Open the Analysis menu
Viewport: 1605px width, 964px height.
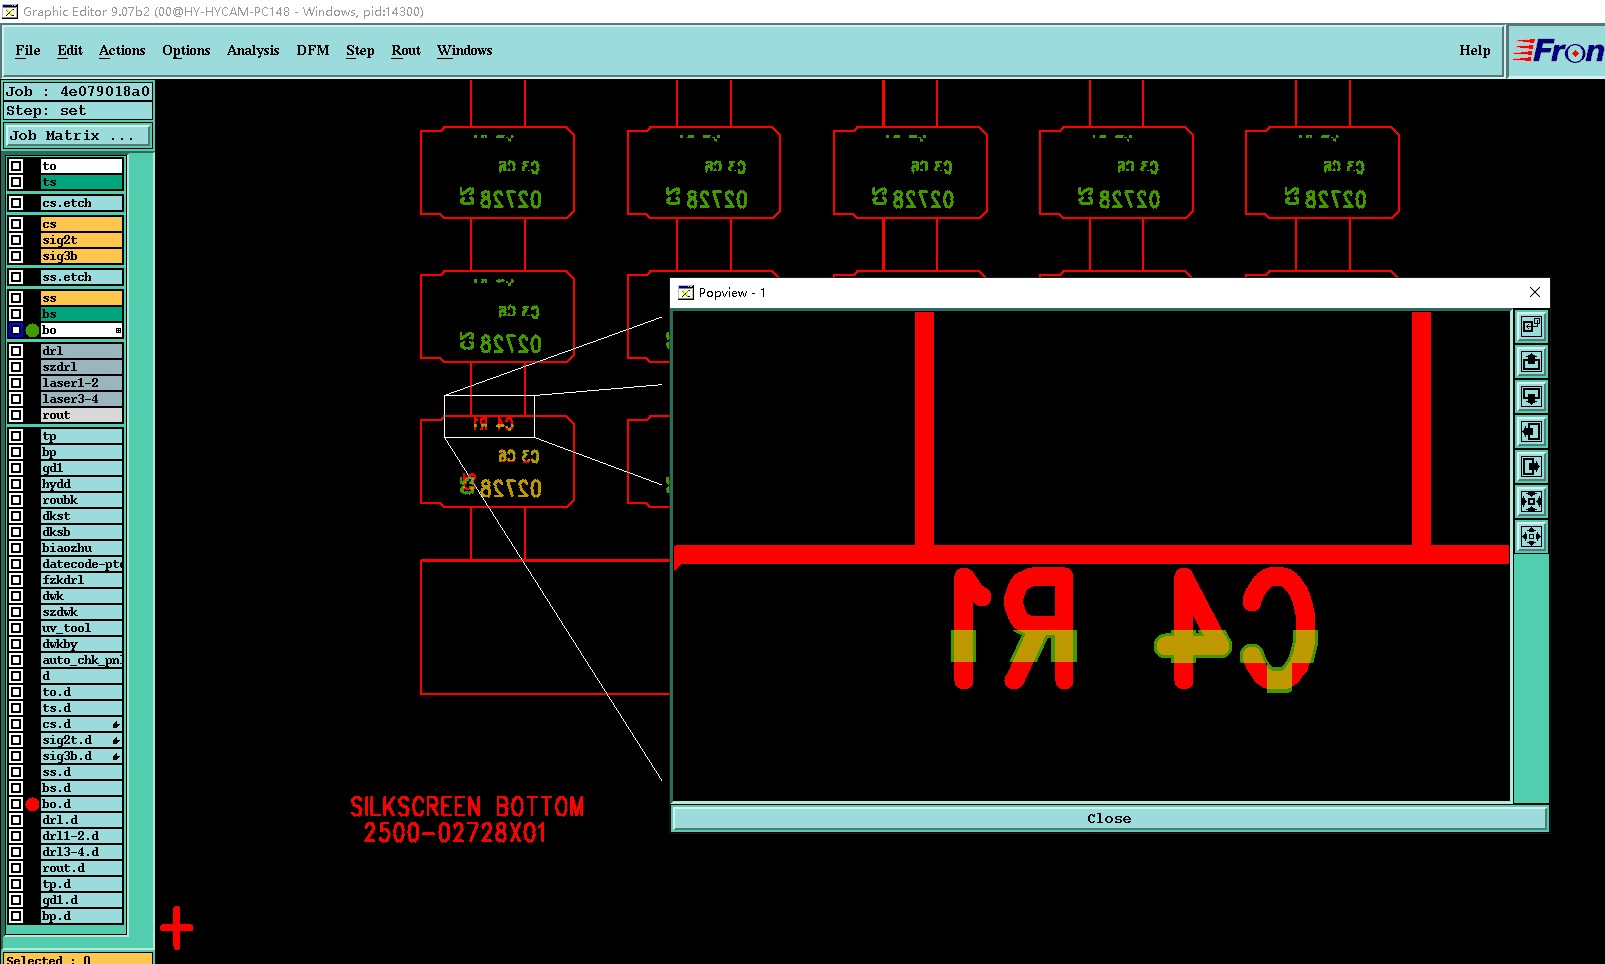(x=253, y=50)
